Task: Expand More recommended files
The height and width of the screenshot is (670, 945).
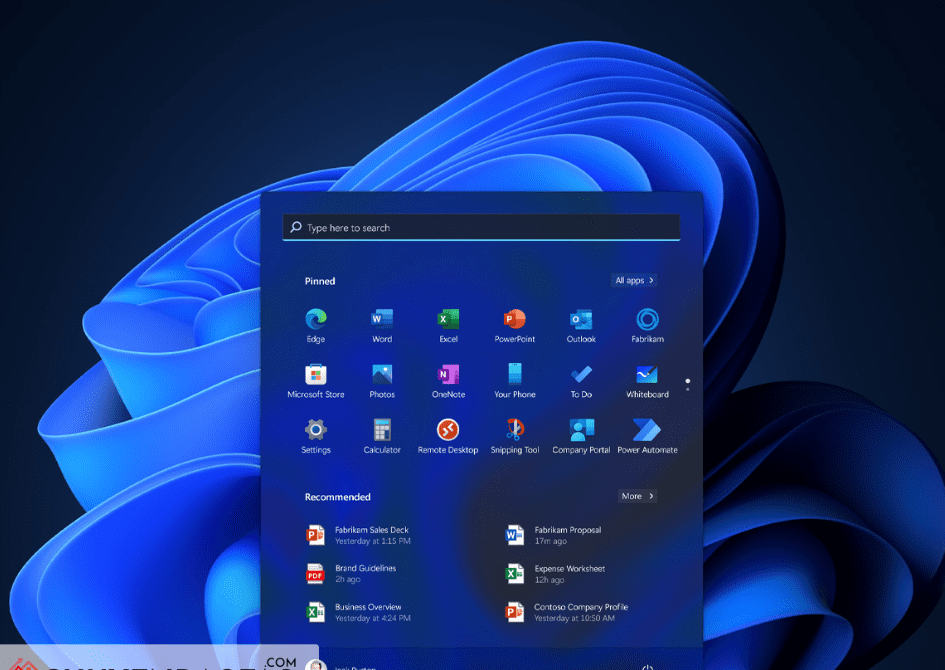Action: pos(637,496)
